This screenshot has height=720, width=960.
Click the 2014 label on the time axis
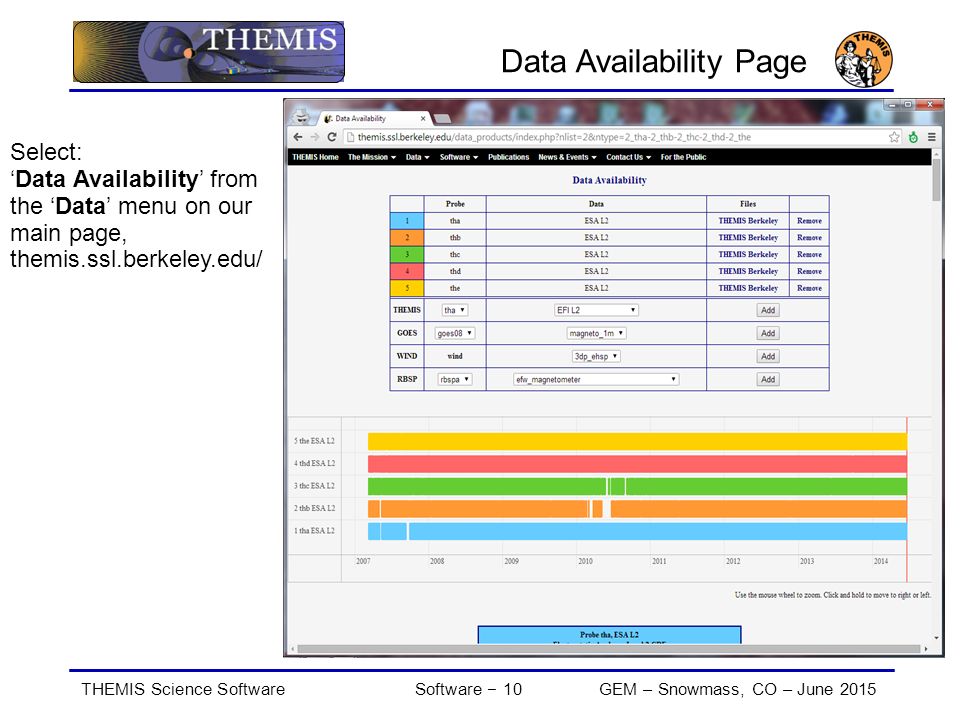[880, 561]
